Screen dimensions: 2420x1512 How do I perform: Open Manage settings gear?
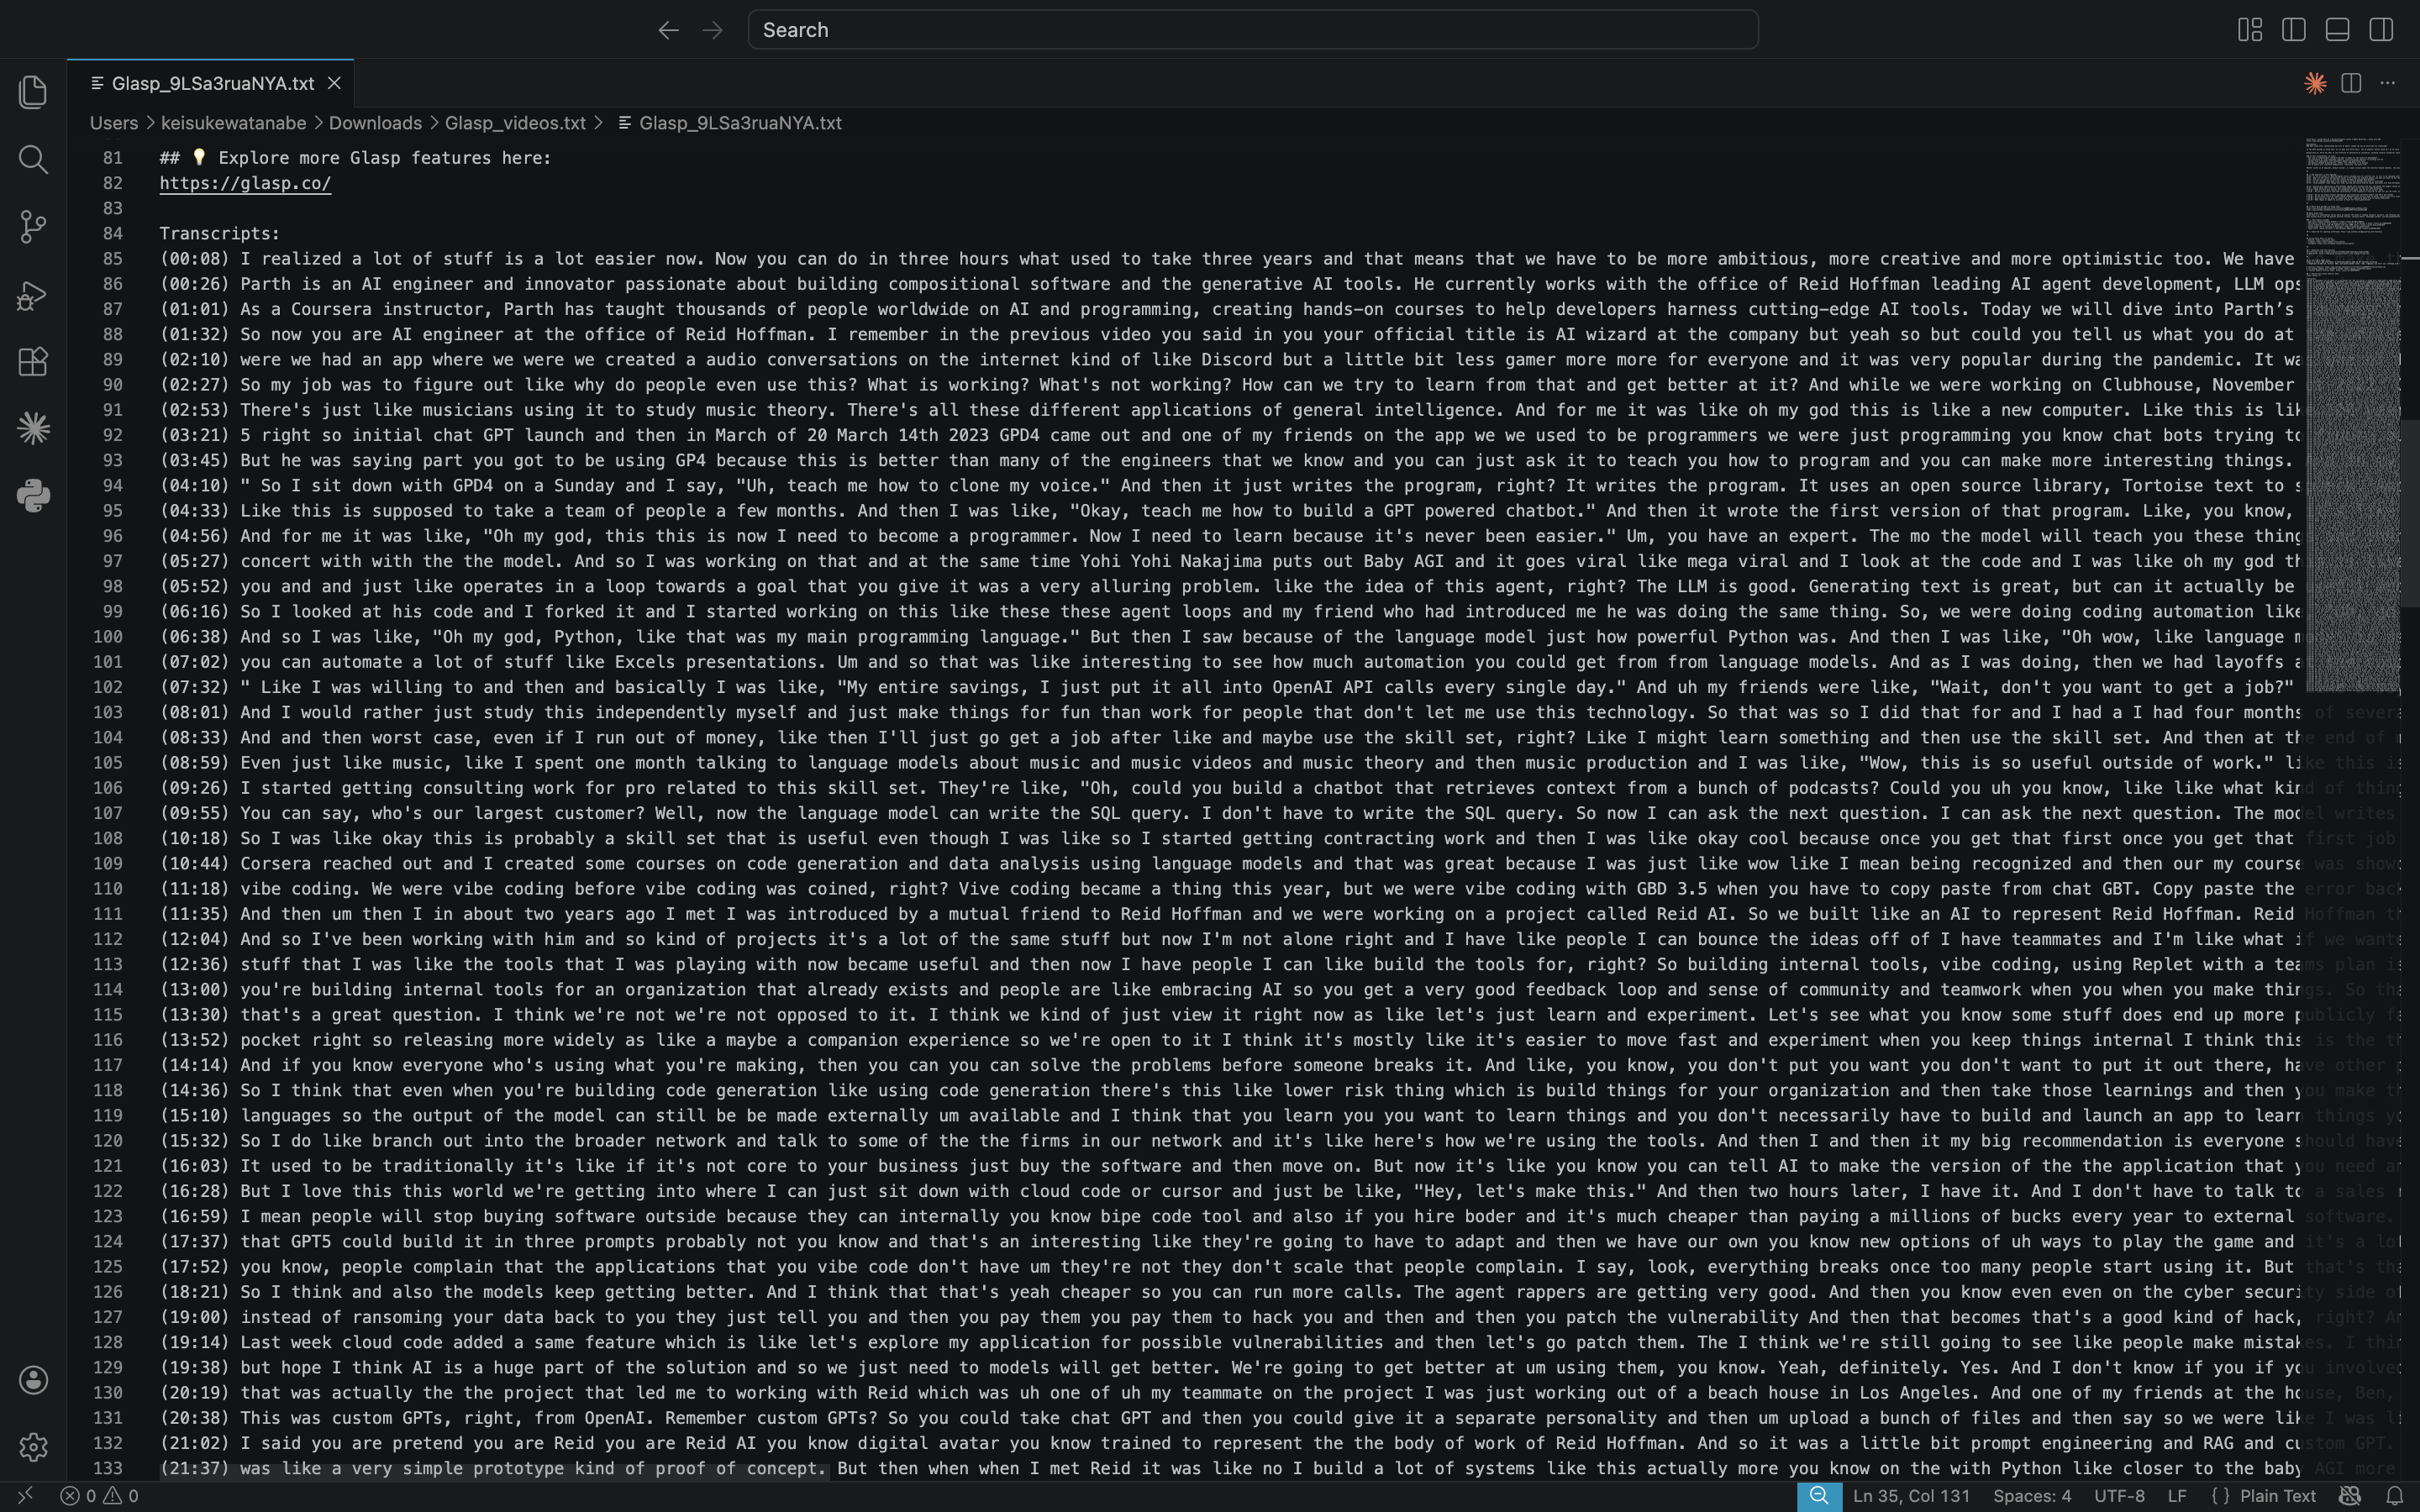click(x=33, y=1446)
